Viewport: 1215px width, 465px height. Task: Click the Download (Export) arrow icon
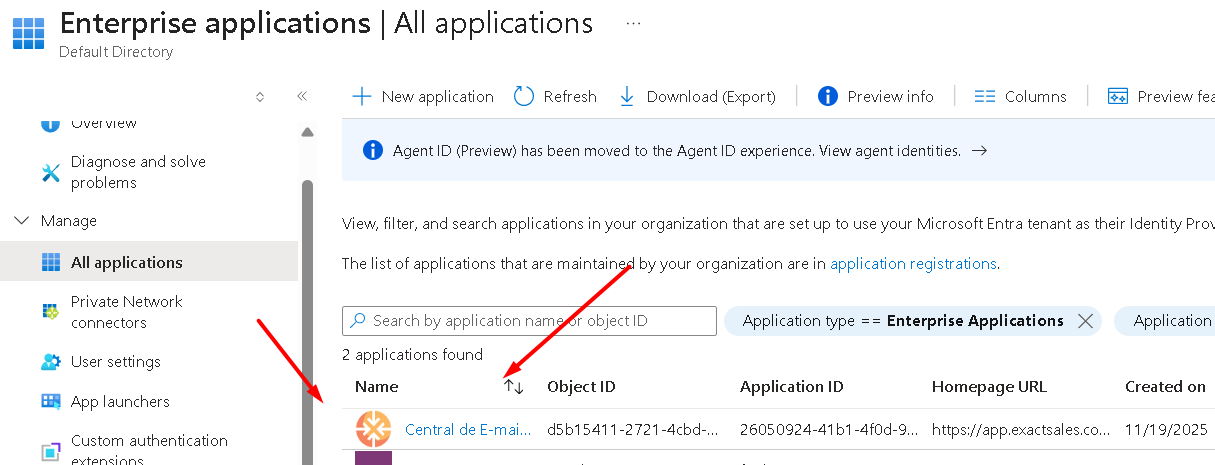coord(627,96)
